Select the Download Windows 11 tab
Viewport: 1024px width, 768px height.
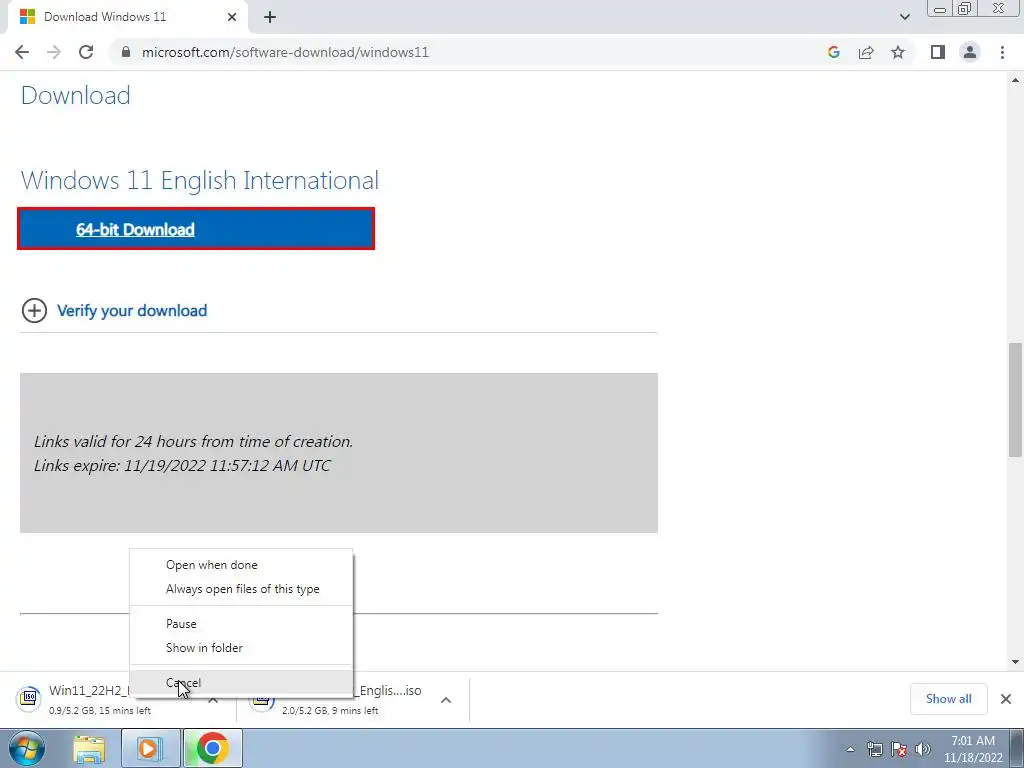(127, 17)
